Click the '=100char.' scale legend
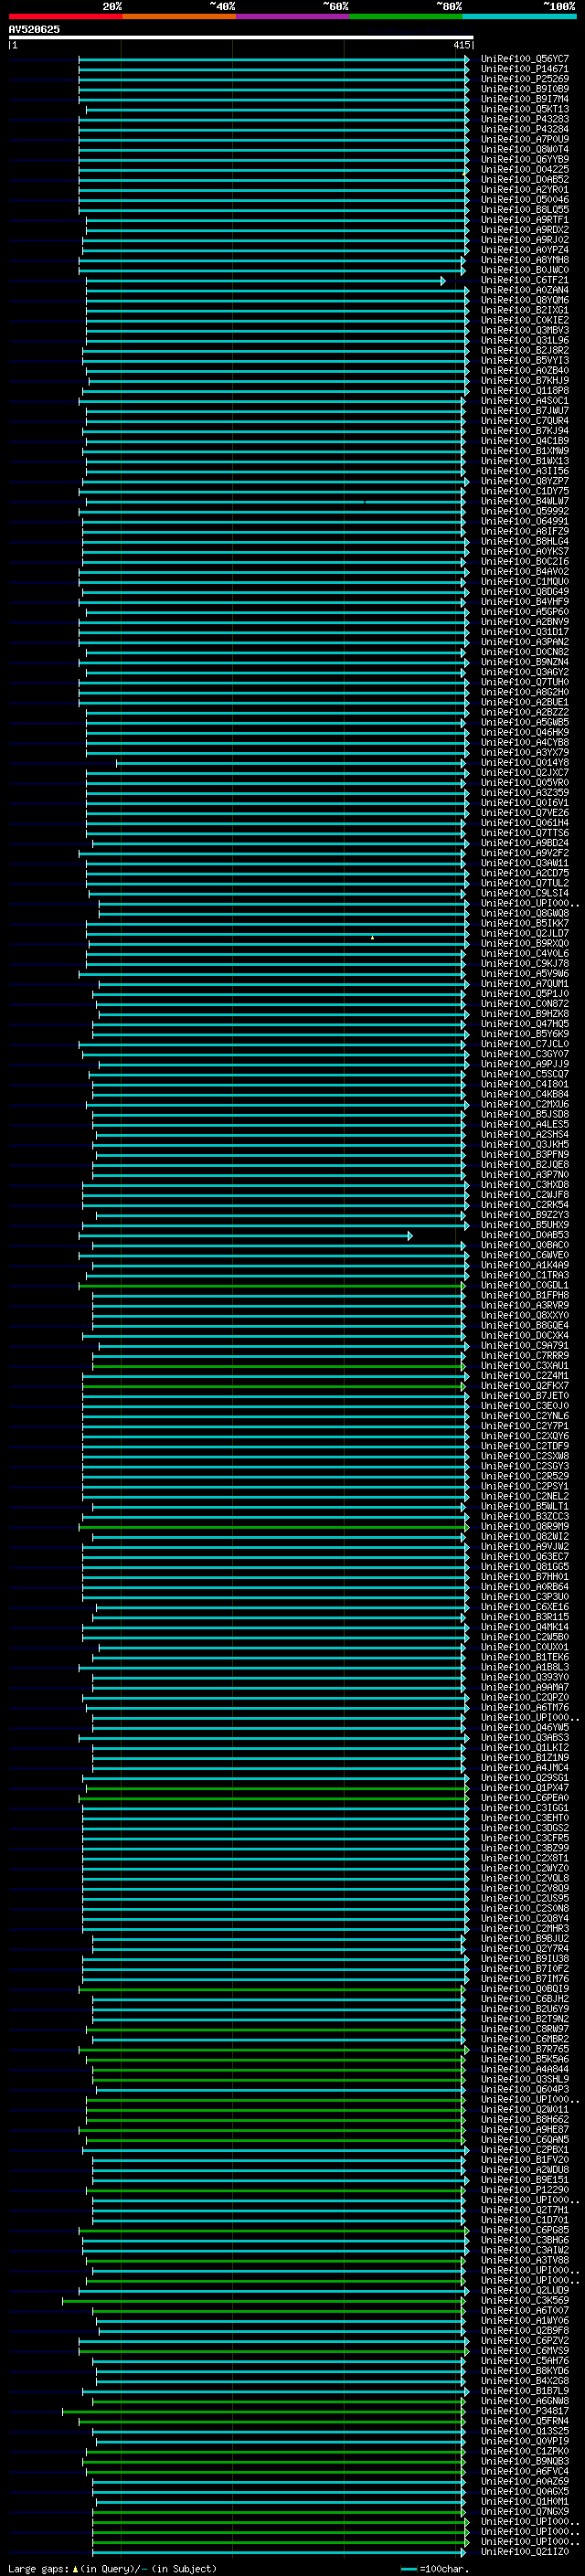585x2576 pixels. click(x=443, y=2569)
